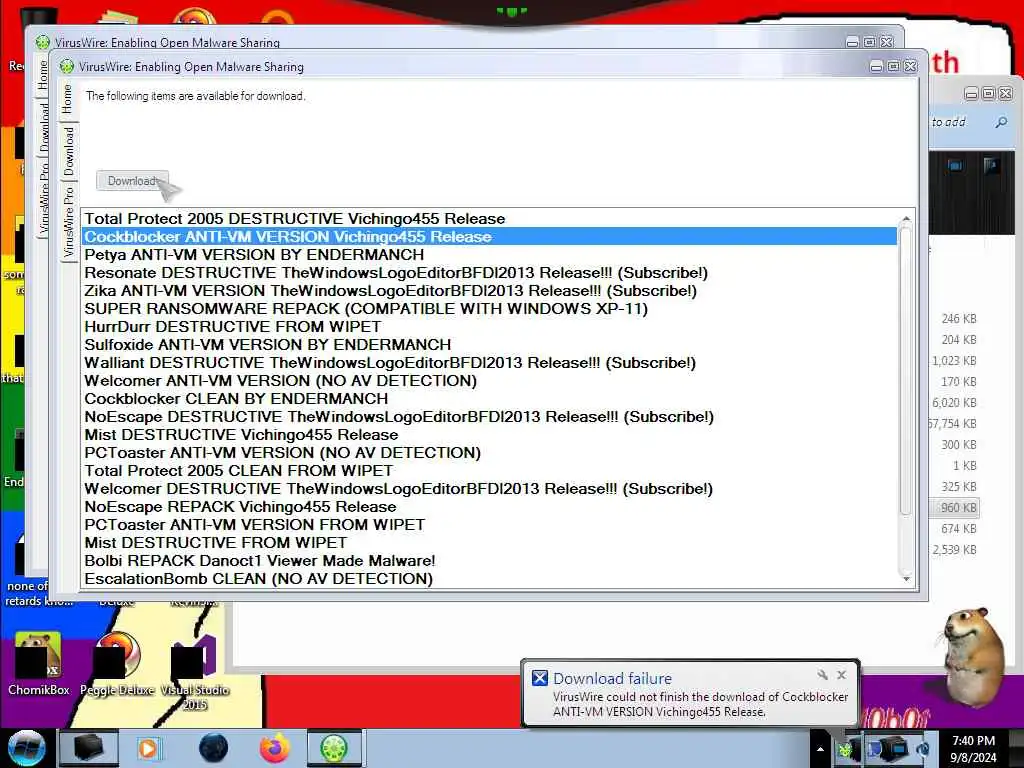The image size is (1024, 768).
Task: Click the error icon in Download failure notification
Action: 539,678
